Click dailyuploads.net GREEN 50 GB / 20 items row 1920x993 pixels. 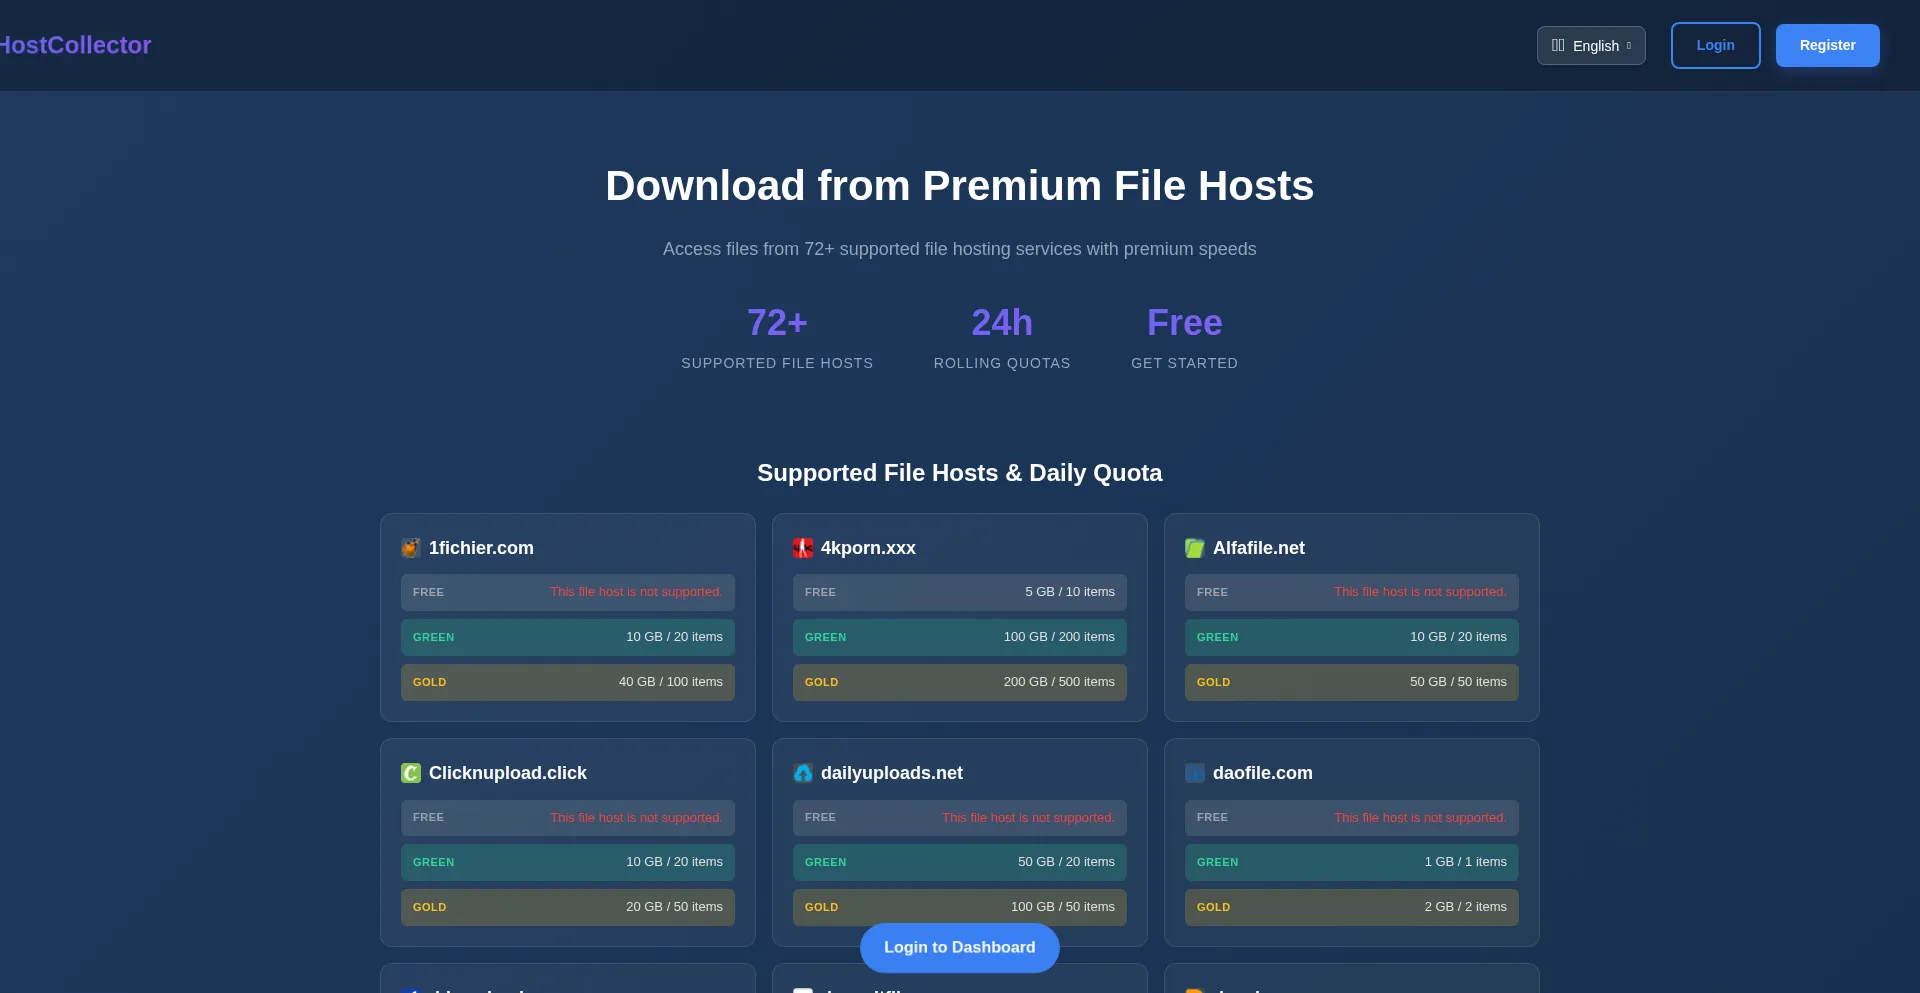[x=959, y=862]
